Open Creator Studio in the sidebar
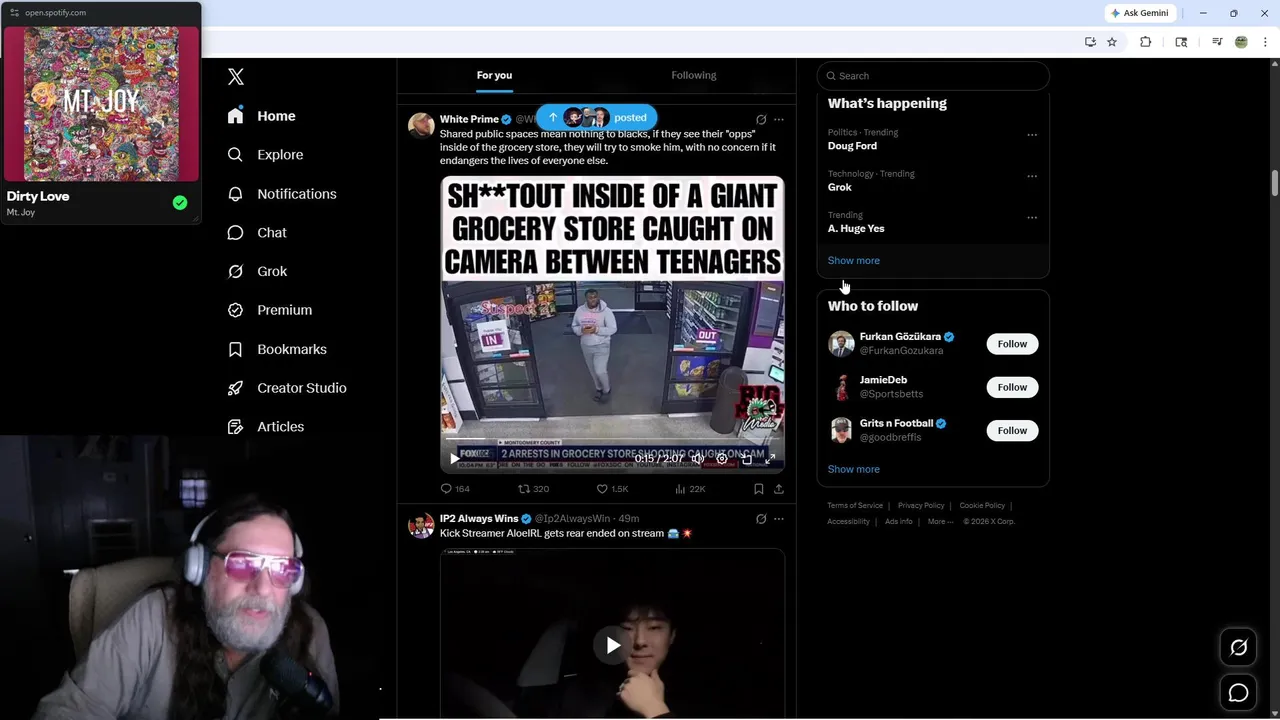The image size is (1280, 720). click(x=287, y=388)
